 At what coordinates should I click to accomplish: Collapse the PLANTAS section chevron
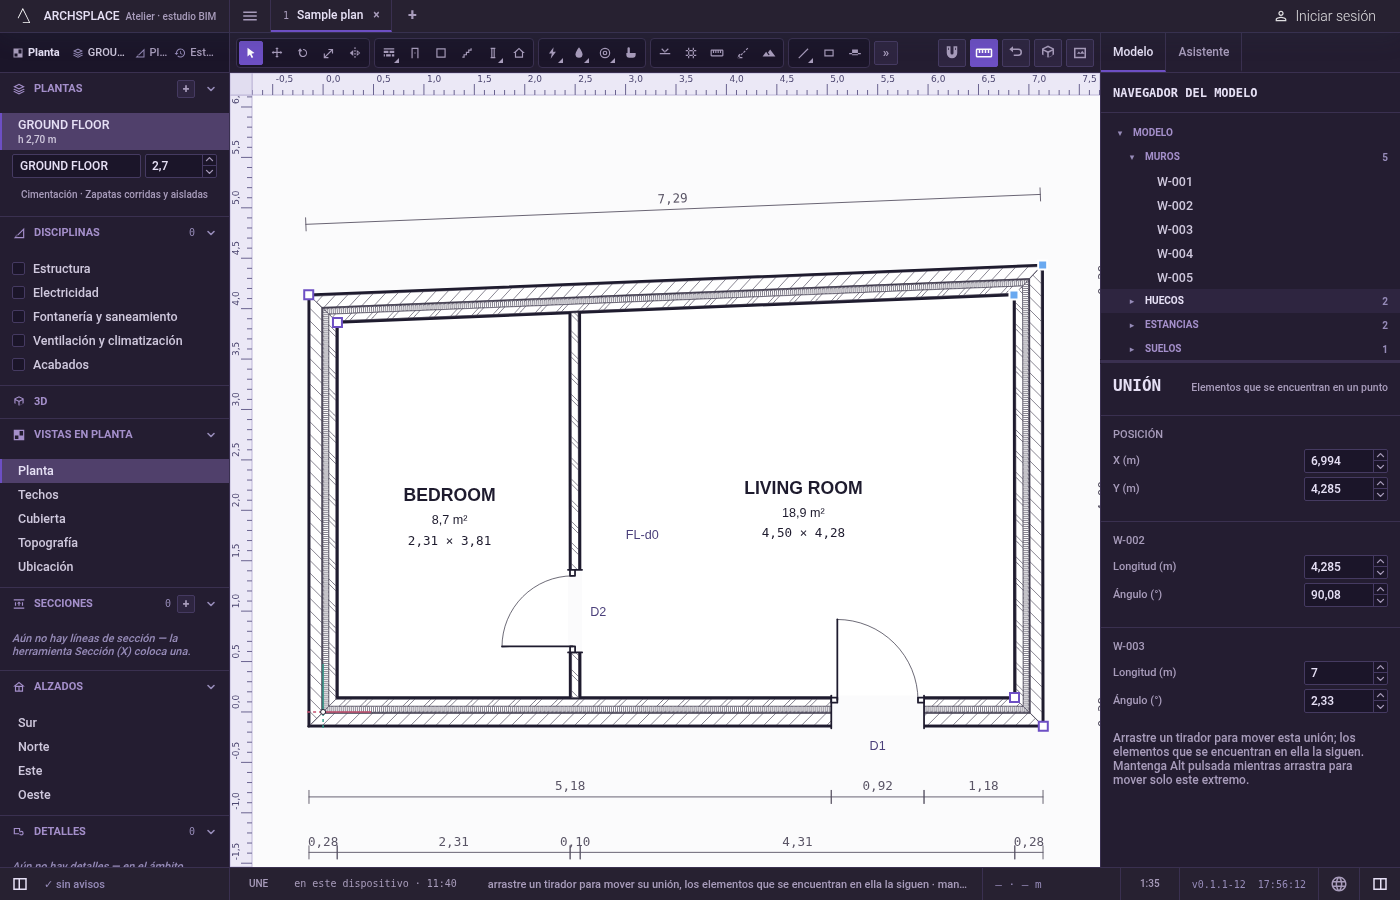[x=211, y=89]
